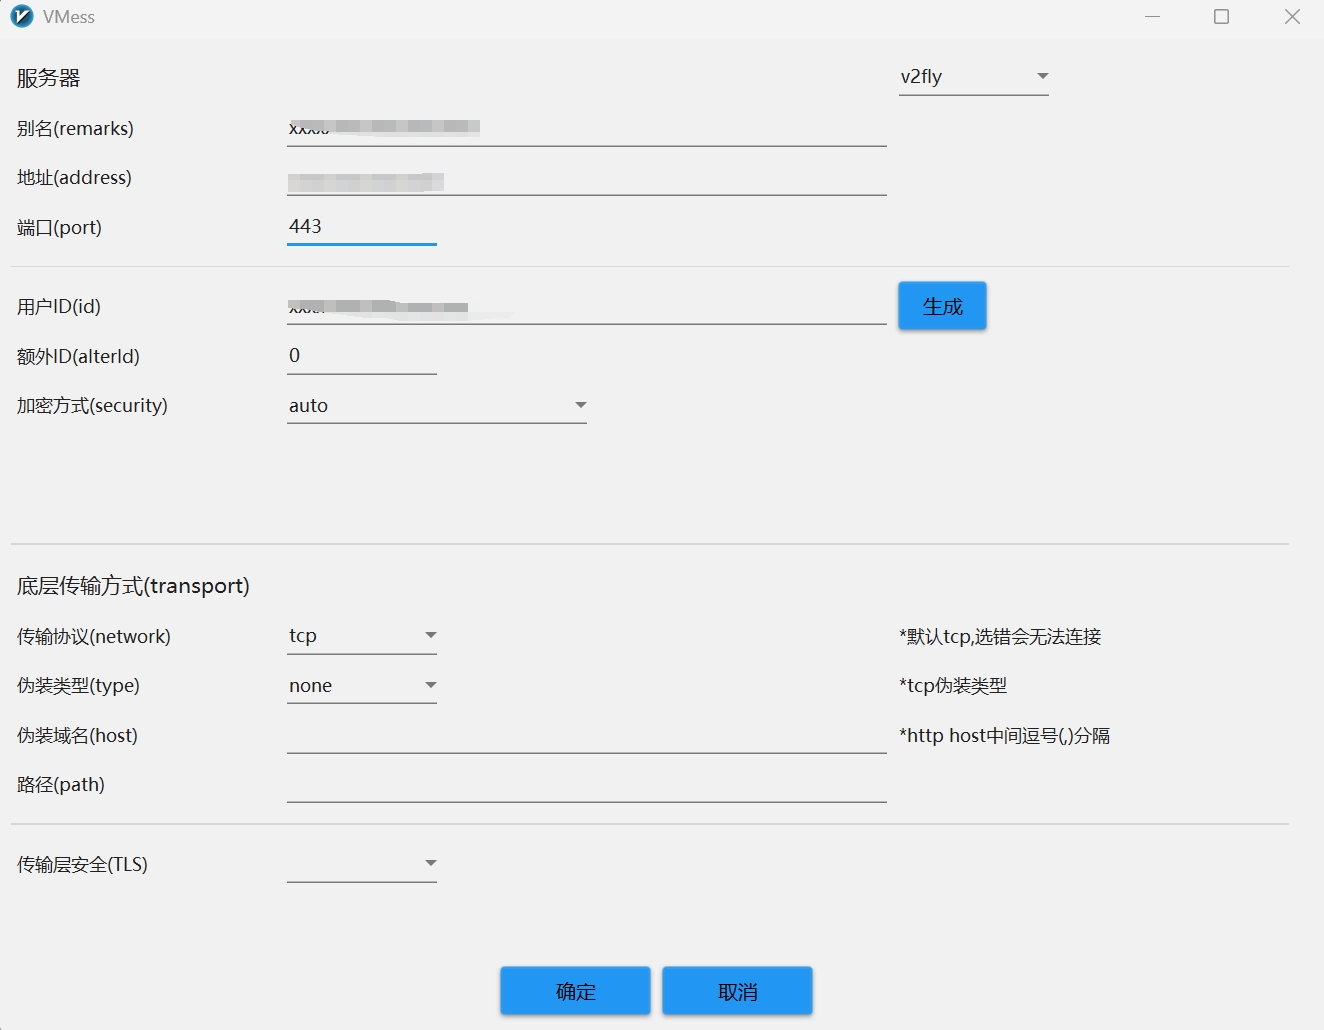Click the port field showing 443
The height and width of the screenshot is (1030, 1324).
[x=361, y=227]
